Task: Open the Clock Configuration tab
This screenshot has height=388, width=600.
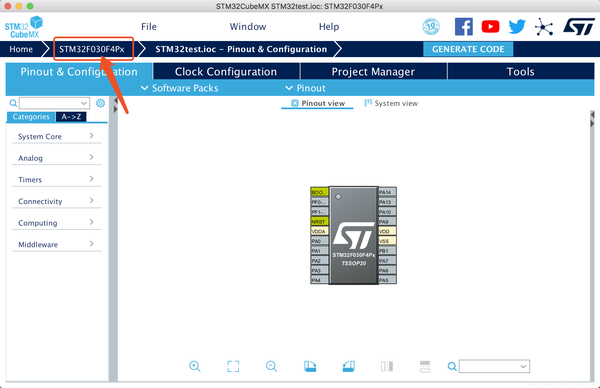Action: coord(226,72)
